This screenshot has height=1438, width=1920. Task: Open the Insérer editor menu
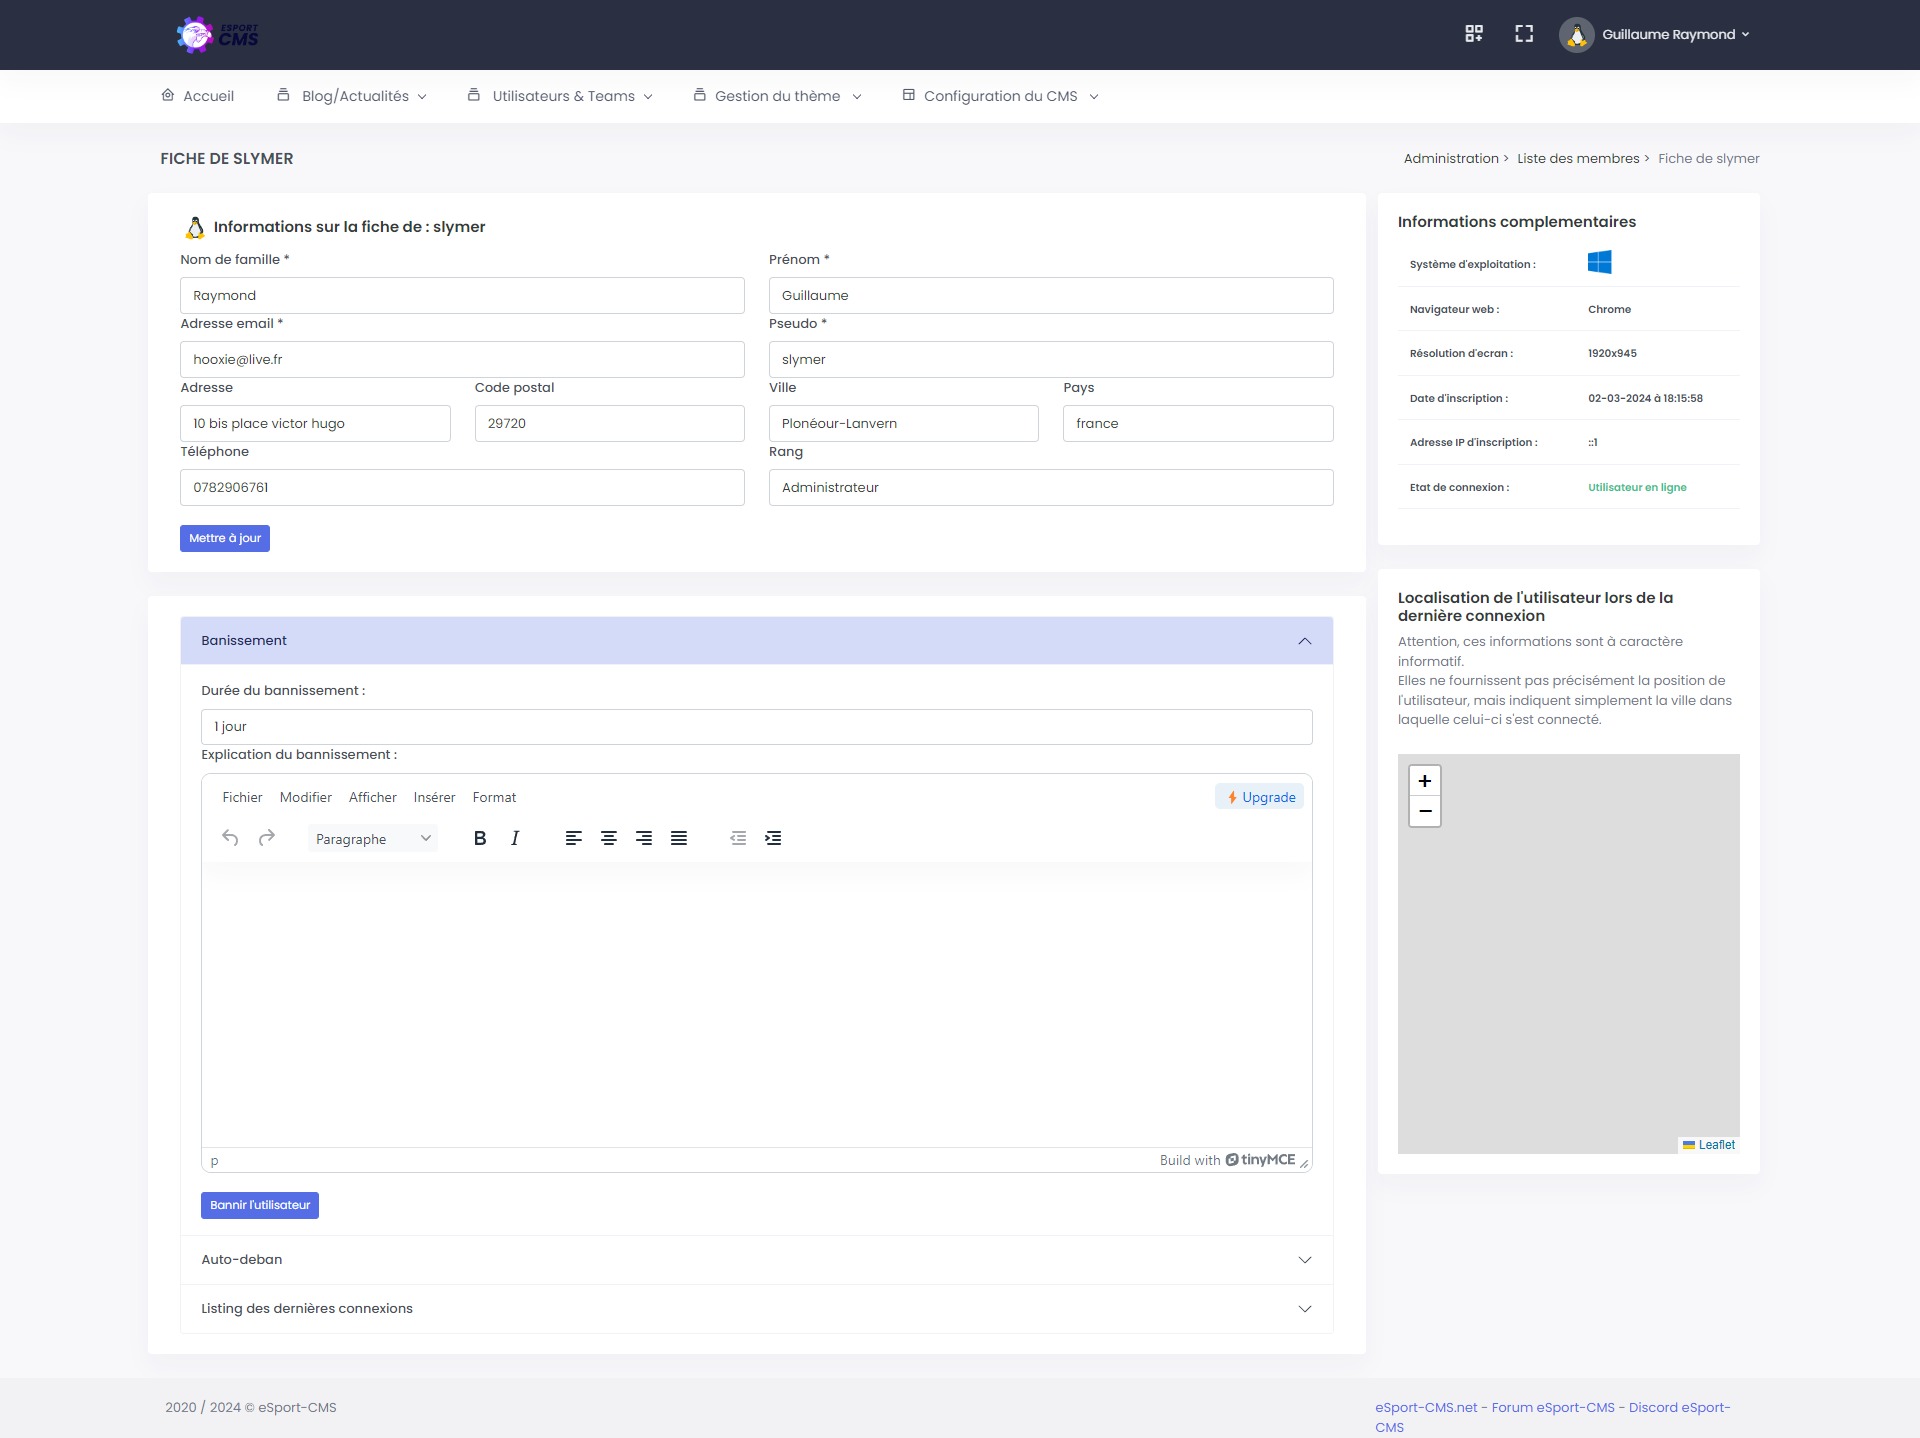(434, 797)
